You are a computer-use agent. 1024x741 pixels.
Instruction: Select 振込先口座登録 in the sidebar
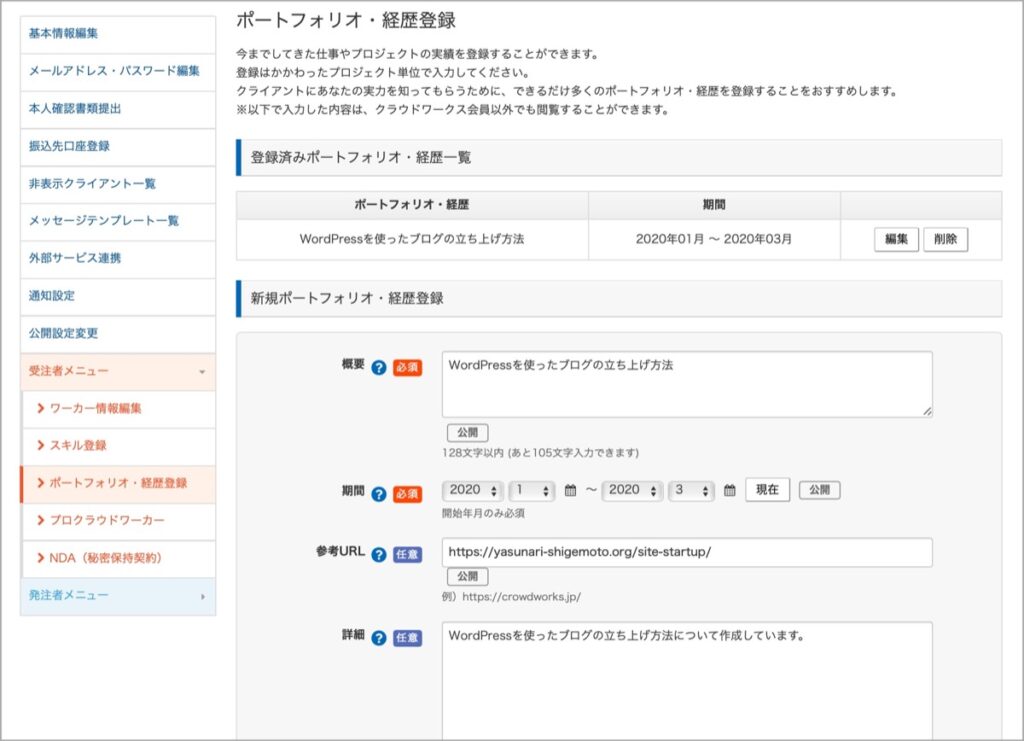point(118,146)
